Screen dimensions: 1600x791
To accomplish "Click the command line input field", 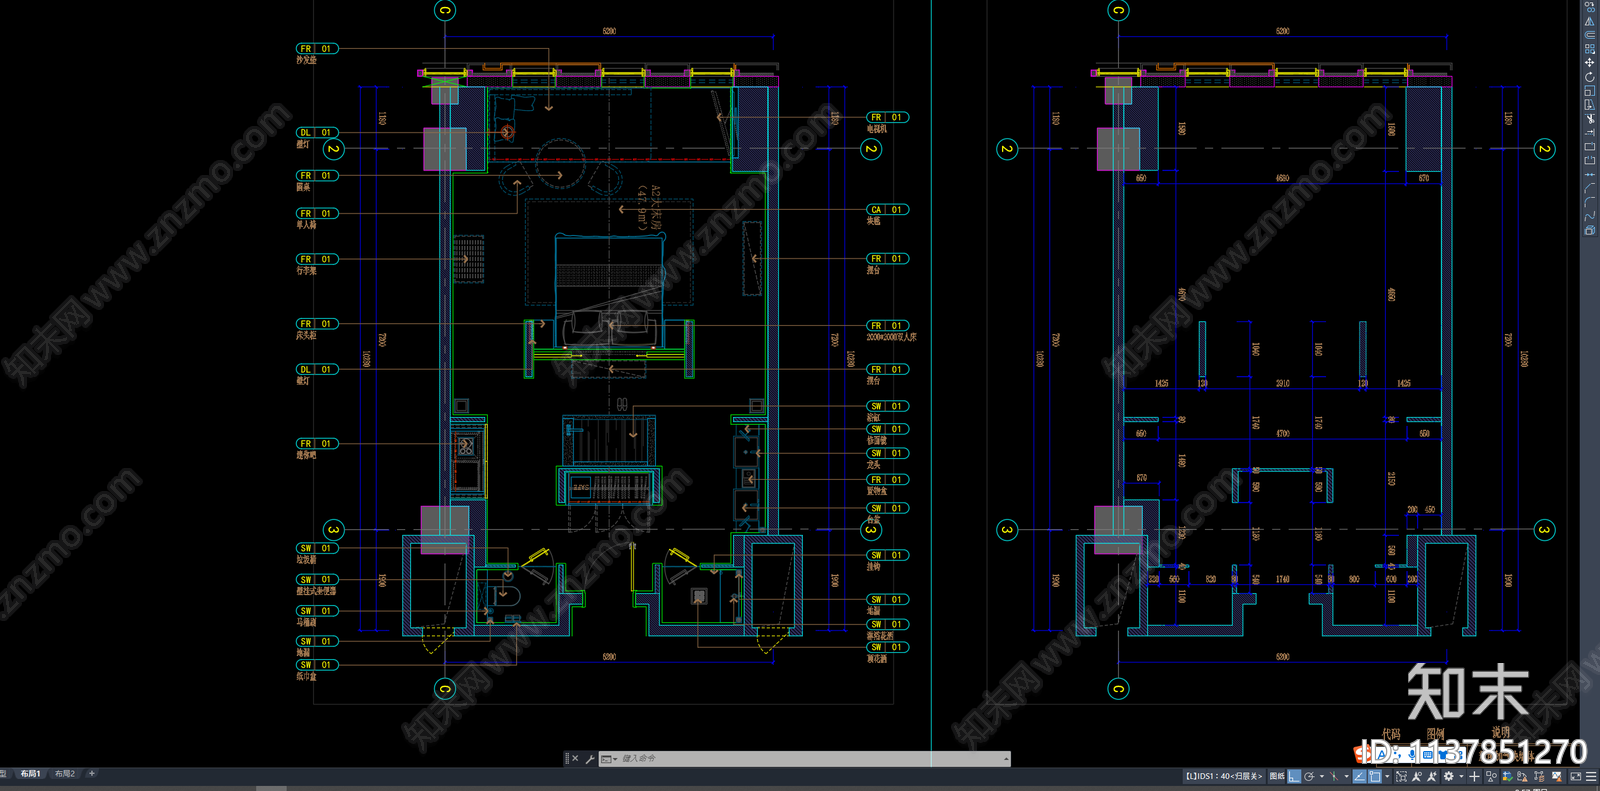I will pos(810,759).
